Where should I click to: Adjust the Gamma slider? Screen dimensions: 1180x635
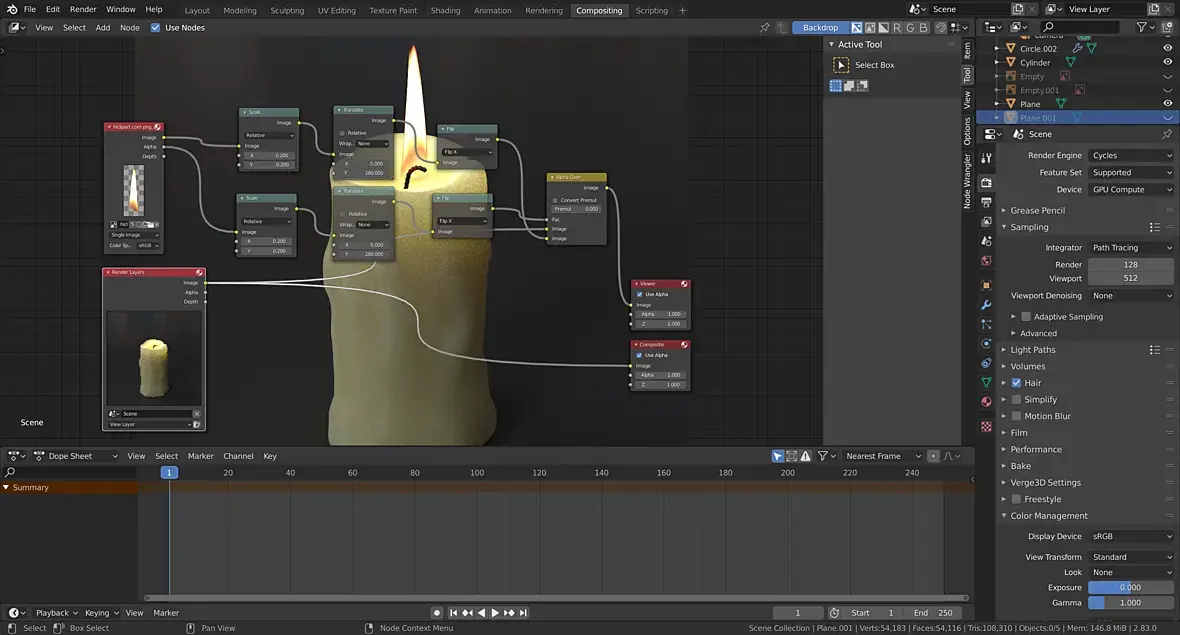click(x=1131, y=603)
